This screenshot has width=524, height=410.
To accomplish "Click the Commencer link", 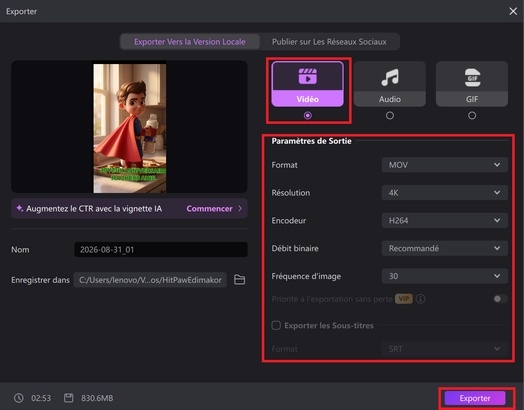I will click(x=209, y=209).
